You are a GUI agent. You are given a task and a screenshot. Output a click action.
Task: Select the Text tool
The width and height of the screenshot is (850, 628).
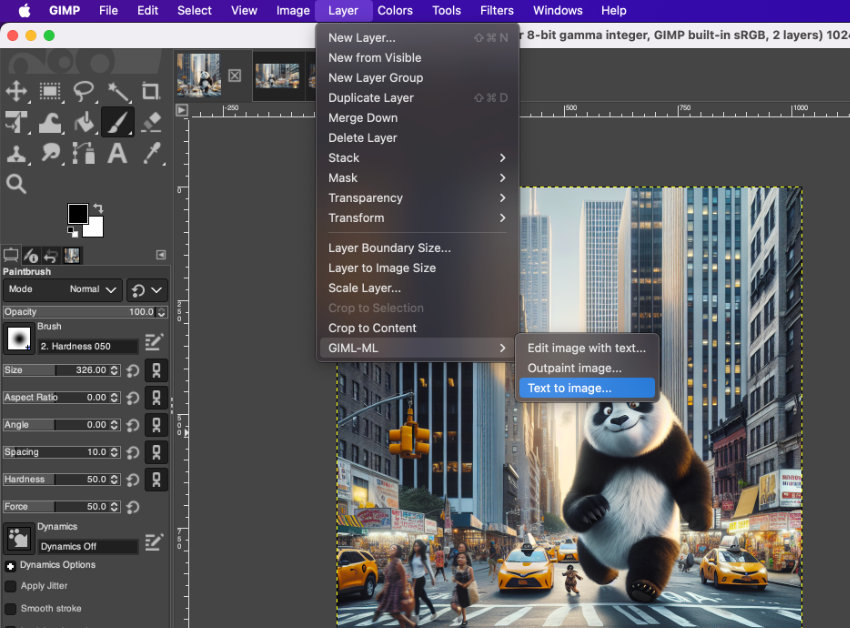click(117, 153)
